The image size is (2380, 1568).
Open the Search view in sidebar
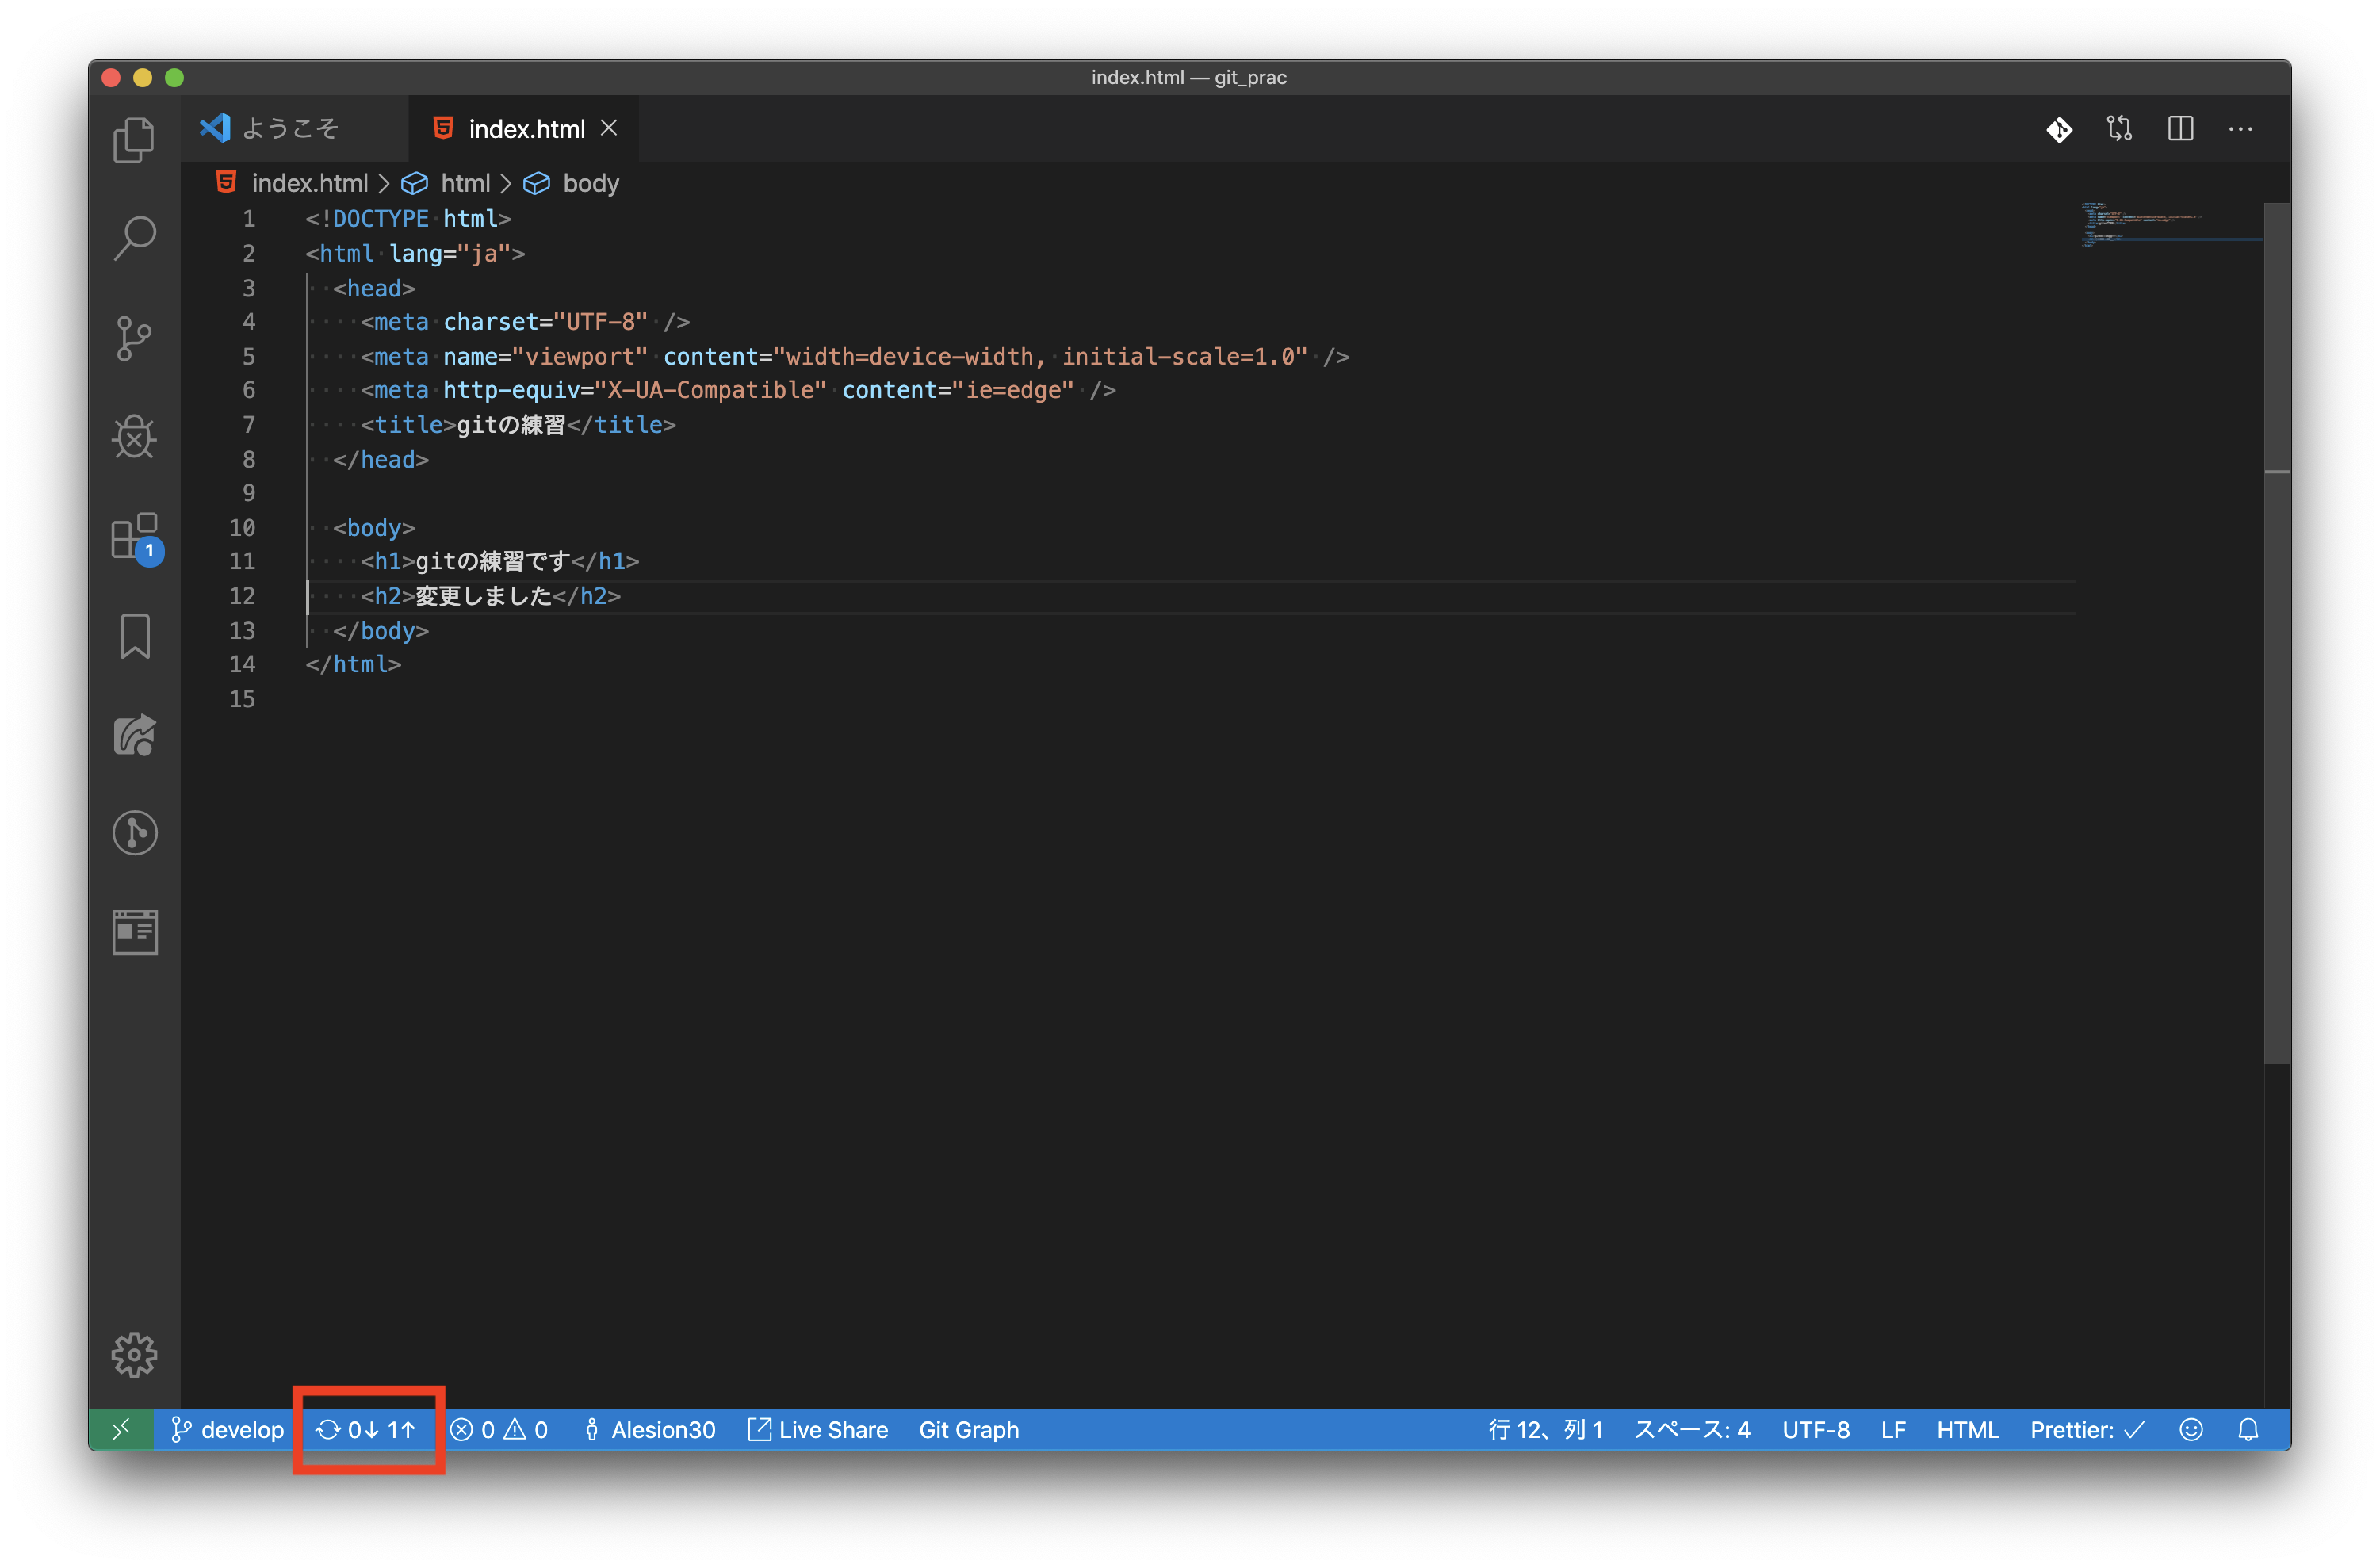click(x=135, y=237)
